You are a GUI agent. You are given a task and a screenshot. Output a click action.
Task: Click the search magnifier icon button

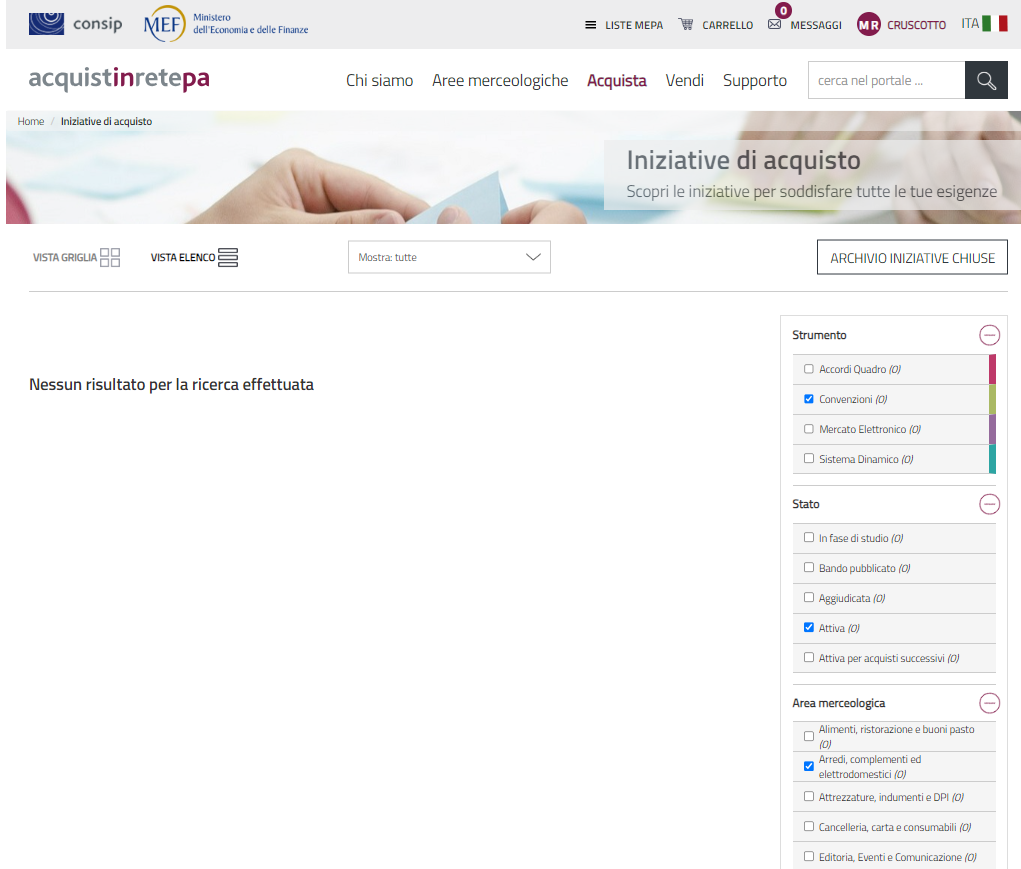point(986,80)
